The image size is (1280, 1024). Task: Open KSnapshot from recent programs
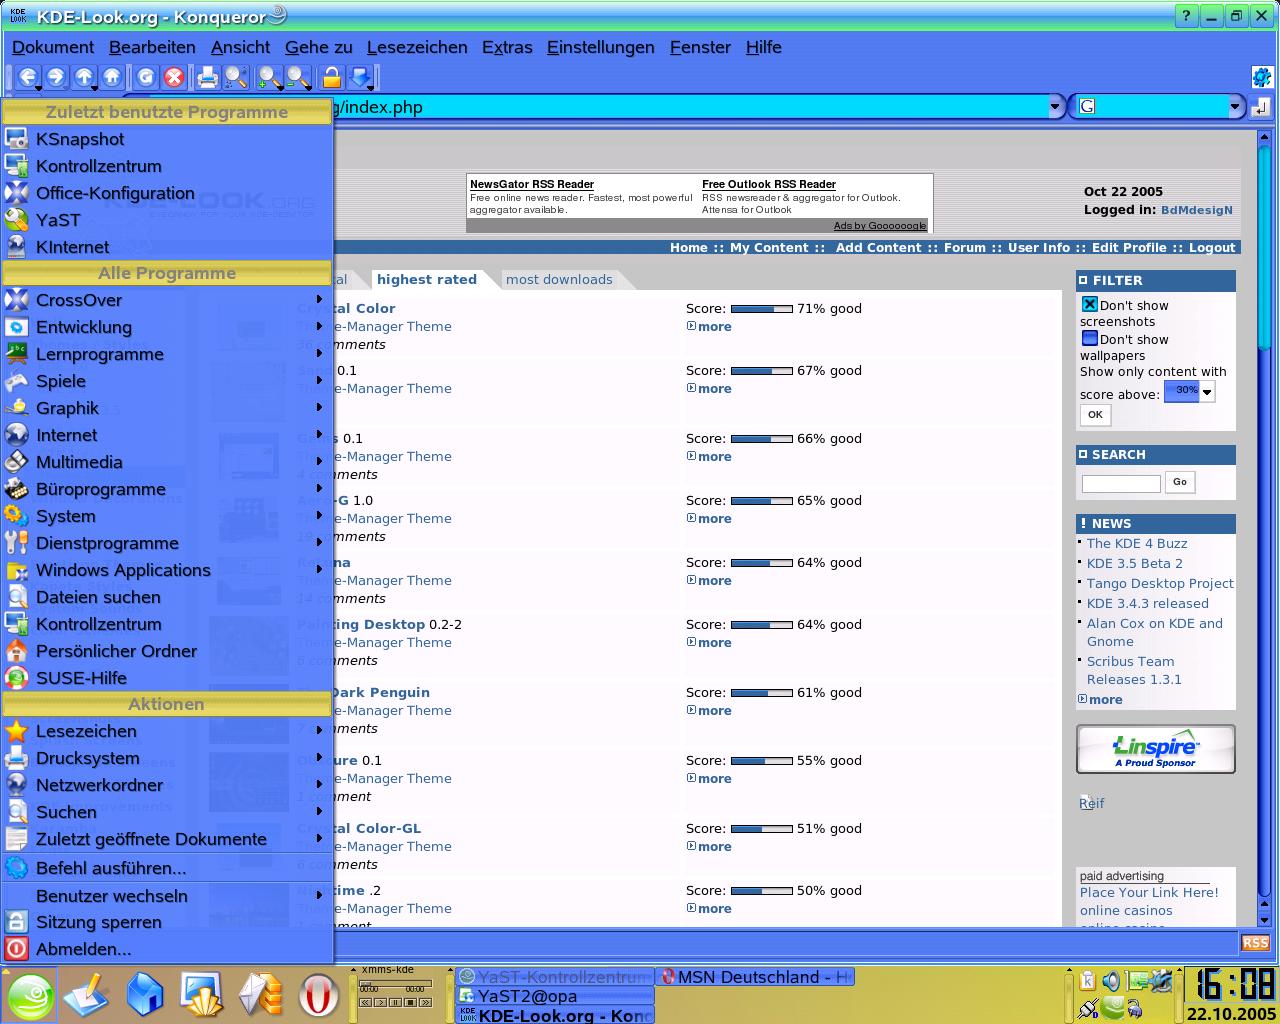point(166,139)
